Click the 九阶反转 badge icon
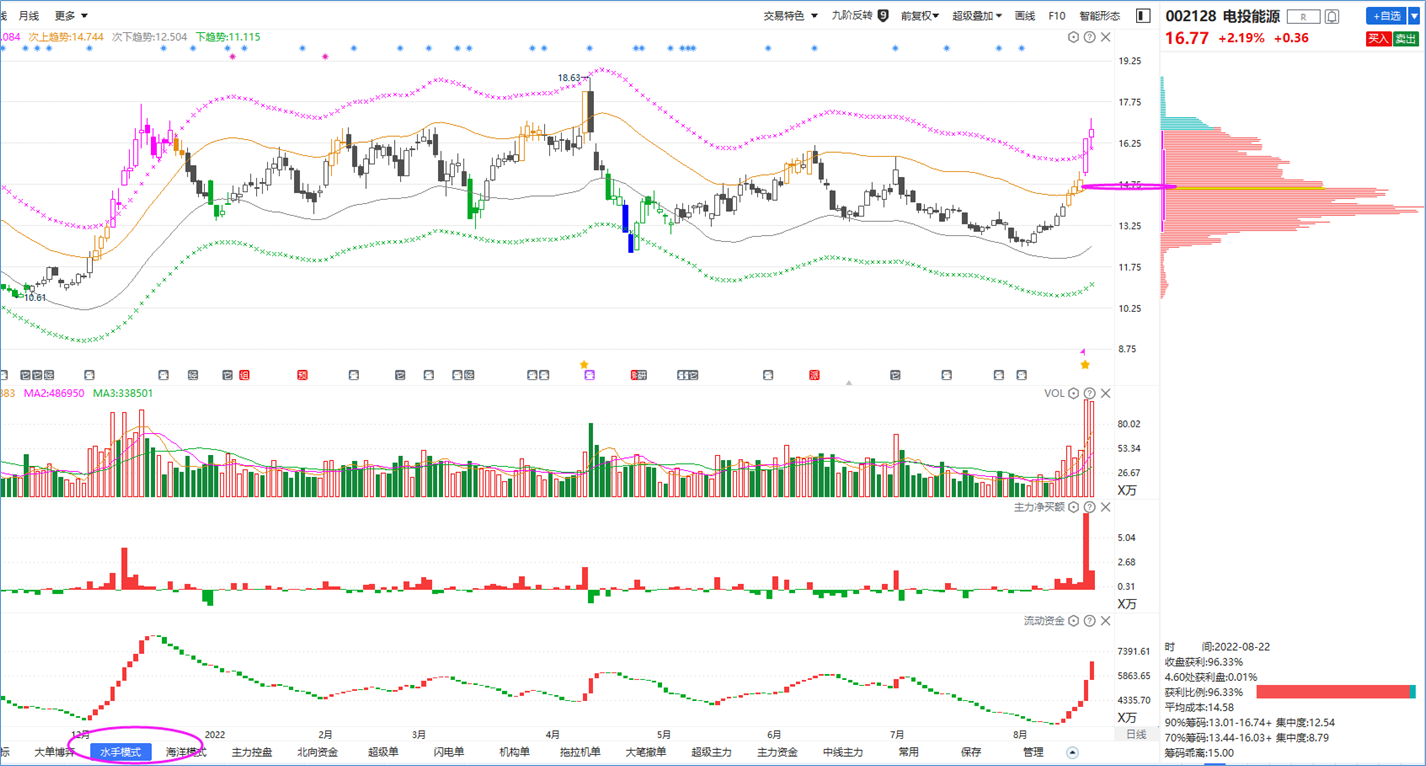The height and width of the screenshot is (766, 1426). pyautogui.click(x=883, y=16)
